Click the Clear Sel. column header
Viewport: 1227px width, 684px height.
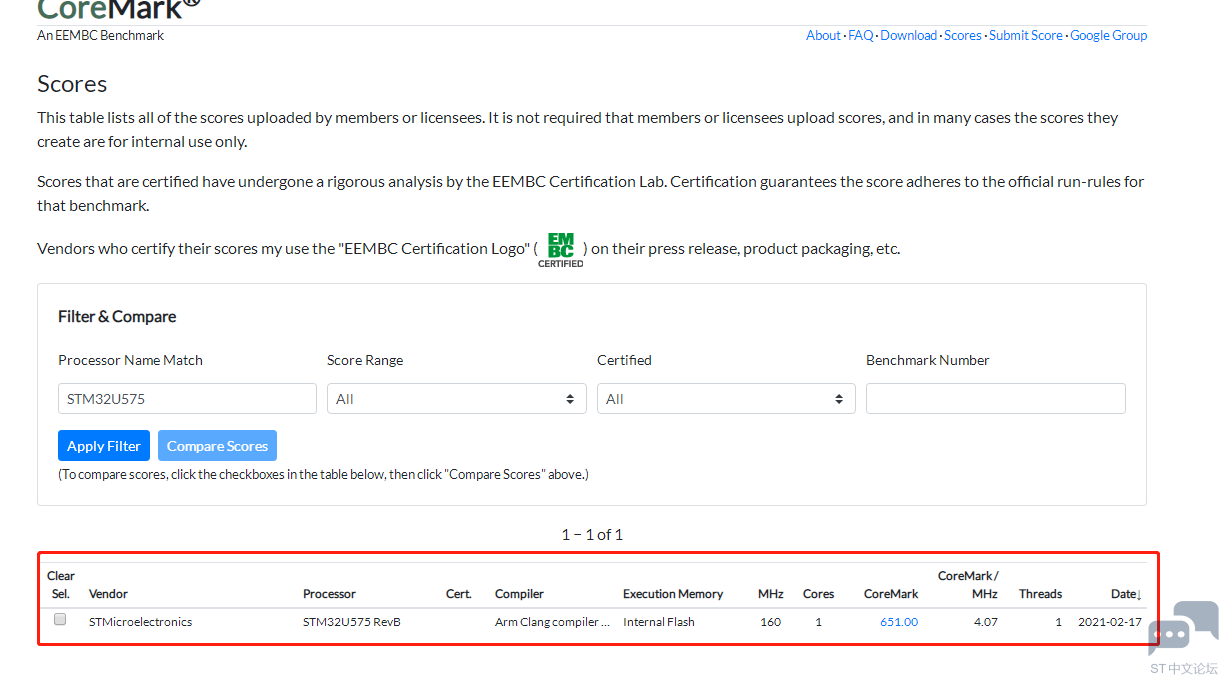(61, 584)
